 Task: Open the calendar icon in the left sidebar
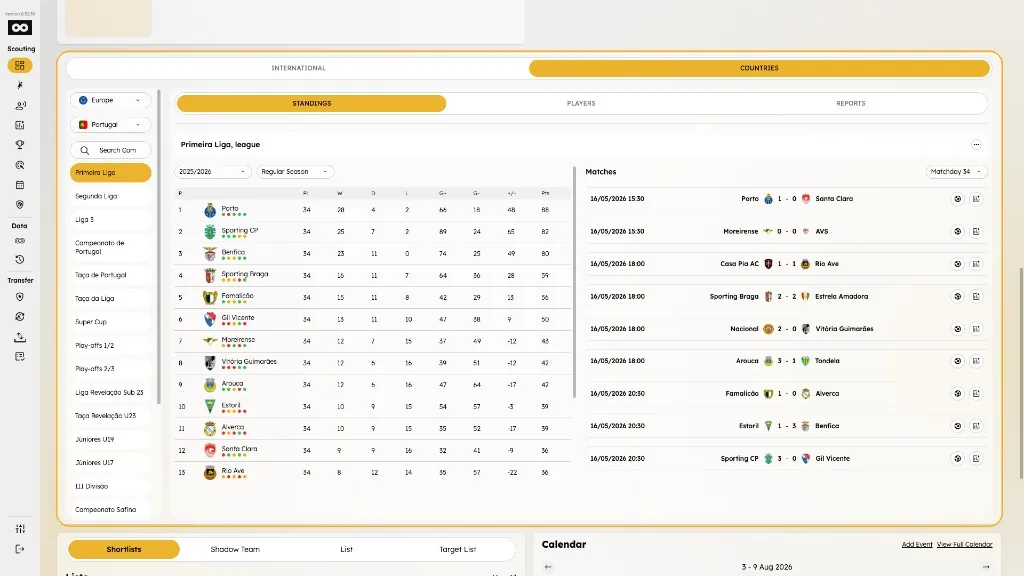(x=20, y=185)
